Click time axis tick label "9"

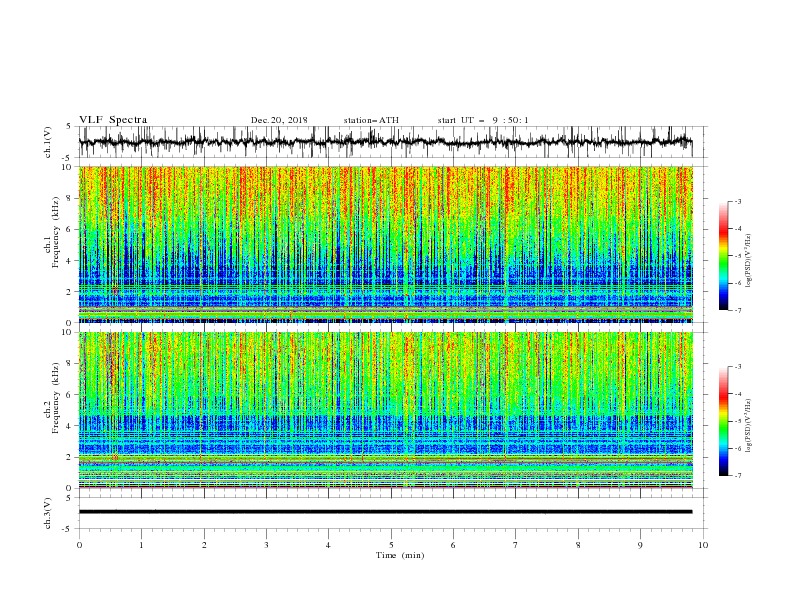pos(640,545)
